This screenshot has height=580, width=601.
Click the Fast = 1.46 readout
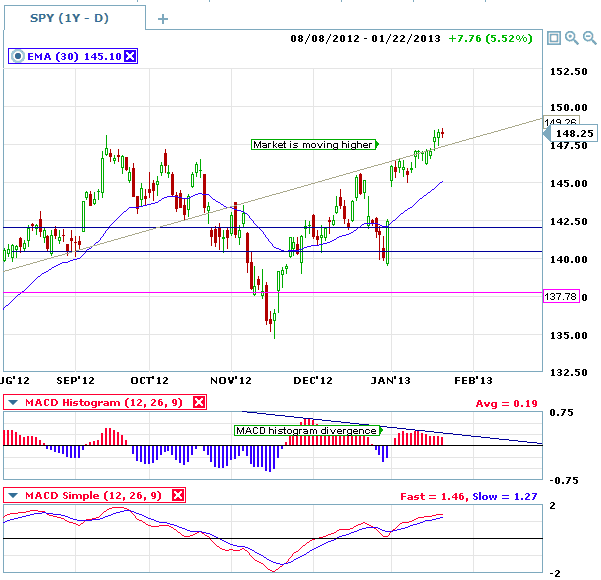click(x=433, y=496)
